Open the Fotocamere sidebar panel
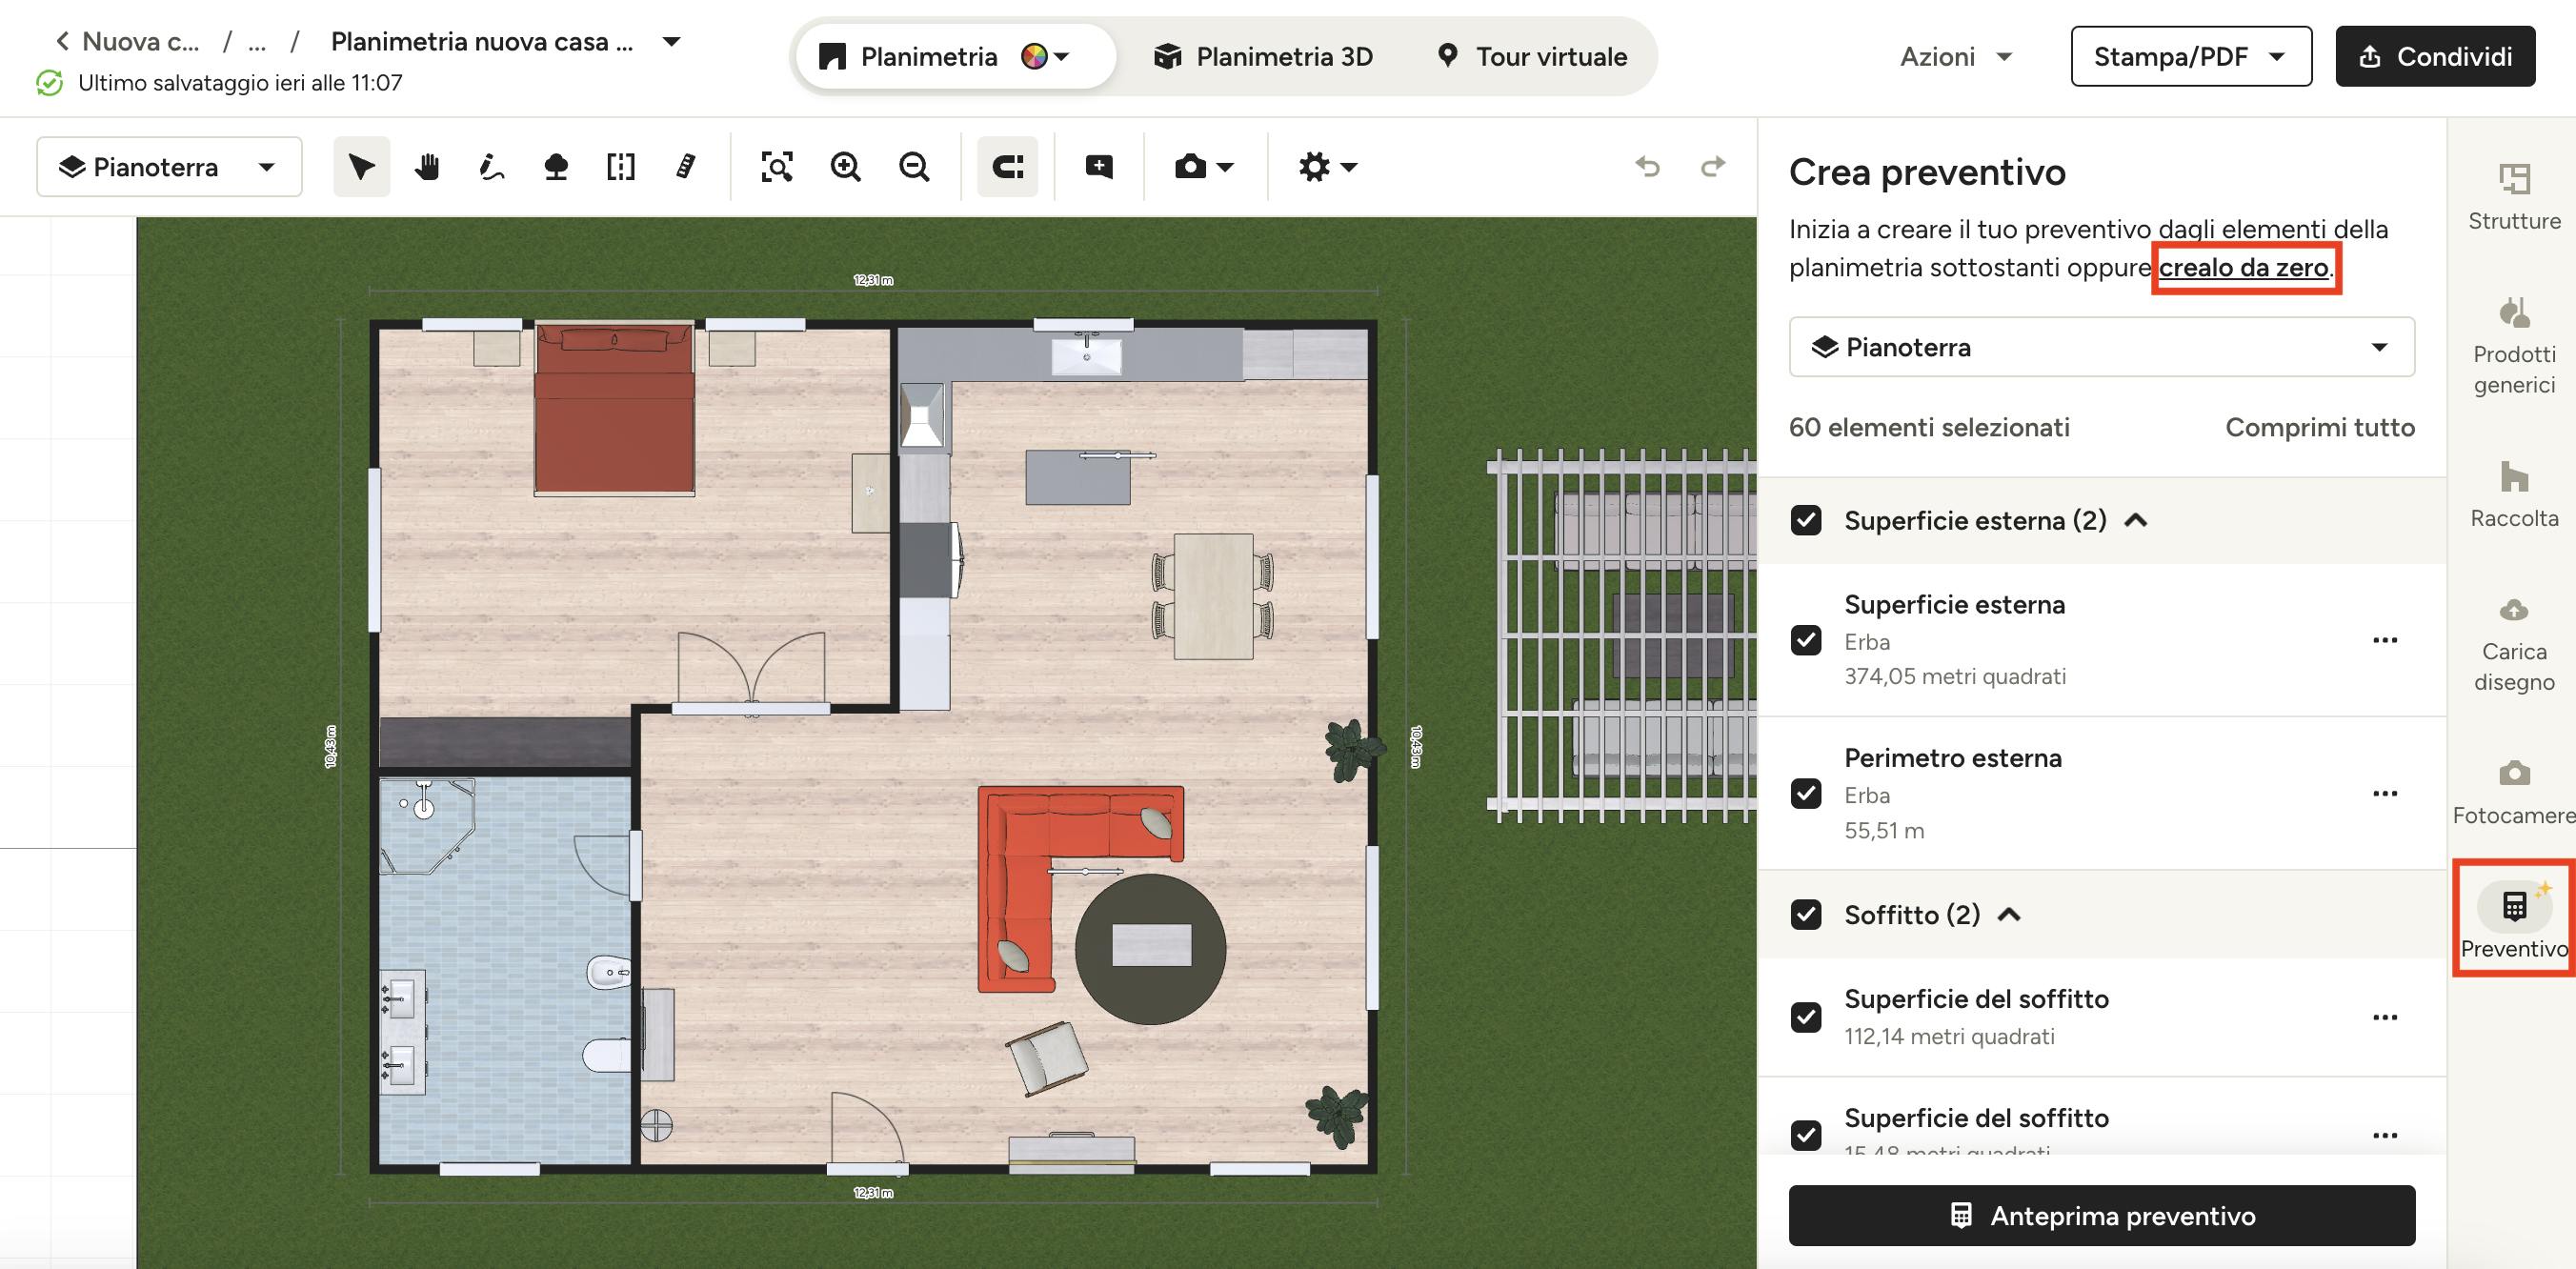Image resolution: width=2576 pixels, height=1269 pixels. tap(2514, 793)
